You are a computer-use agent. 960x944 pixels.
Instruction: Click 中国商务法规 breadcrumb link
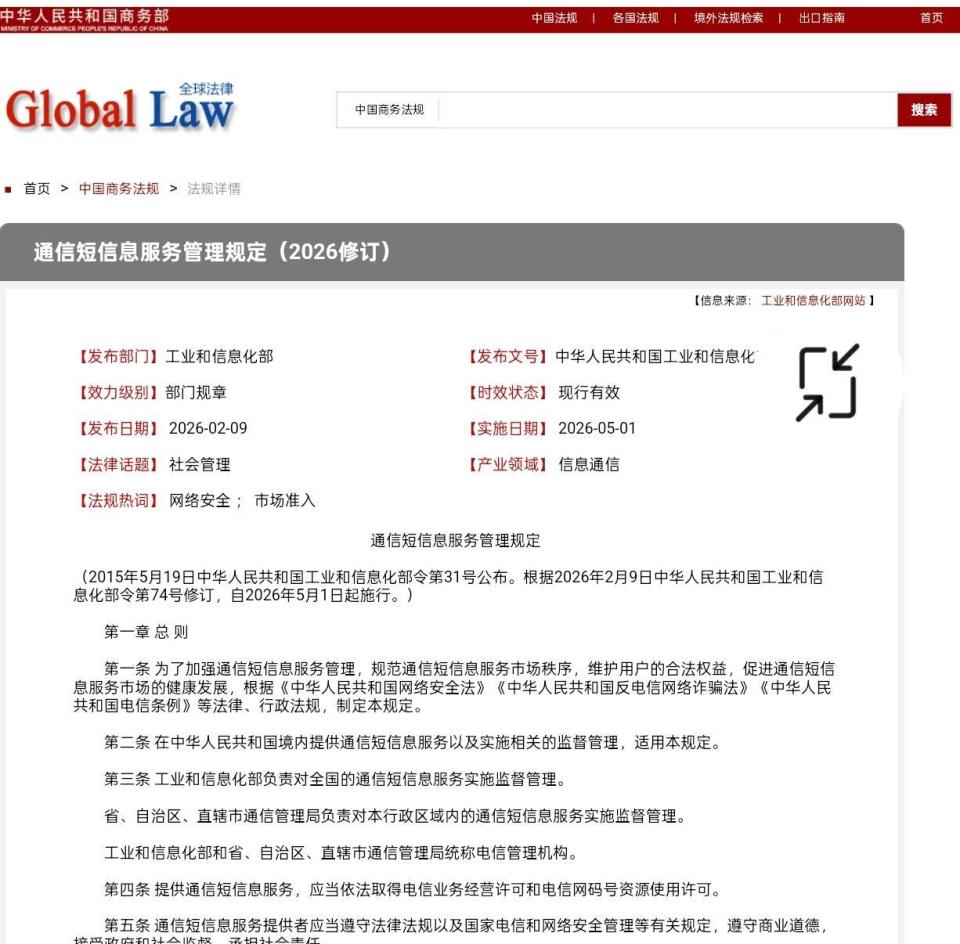coord(119,189)
